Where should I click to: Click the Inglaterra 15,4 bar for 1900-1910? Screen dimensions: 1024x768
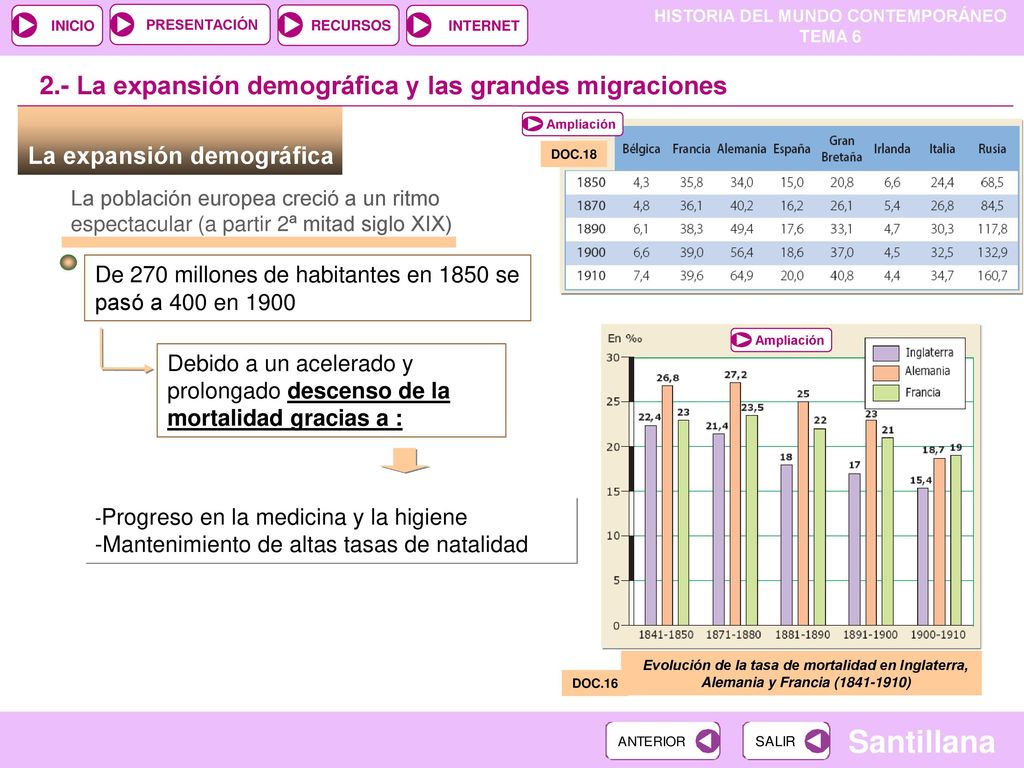(922, 556)
